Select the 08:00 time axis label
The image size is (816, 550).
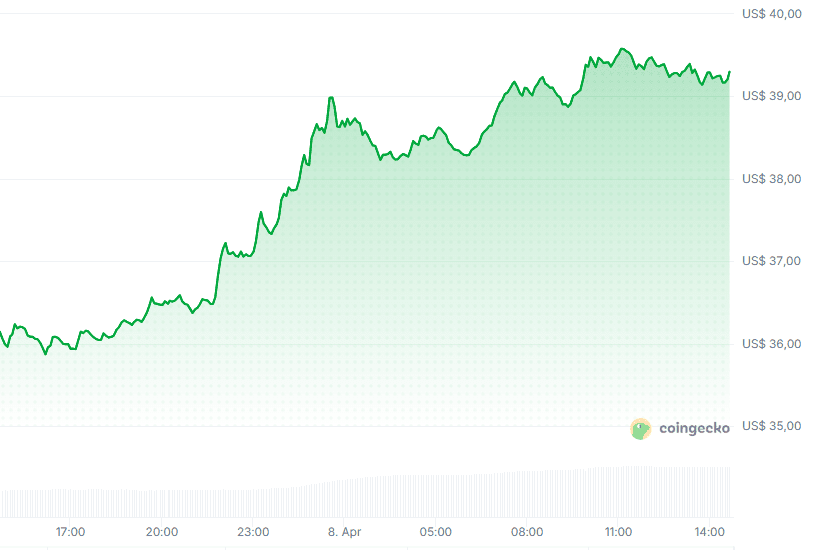click(x=527, y=532)
